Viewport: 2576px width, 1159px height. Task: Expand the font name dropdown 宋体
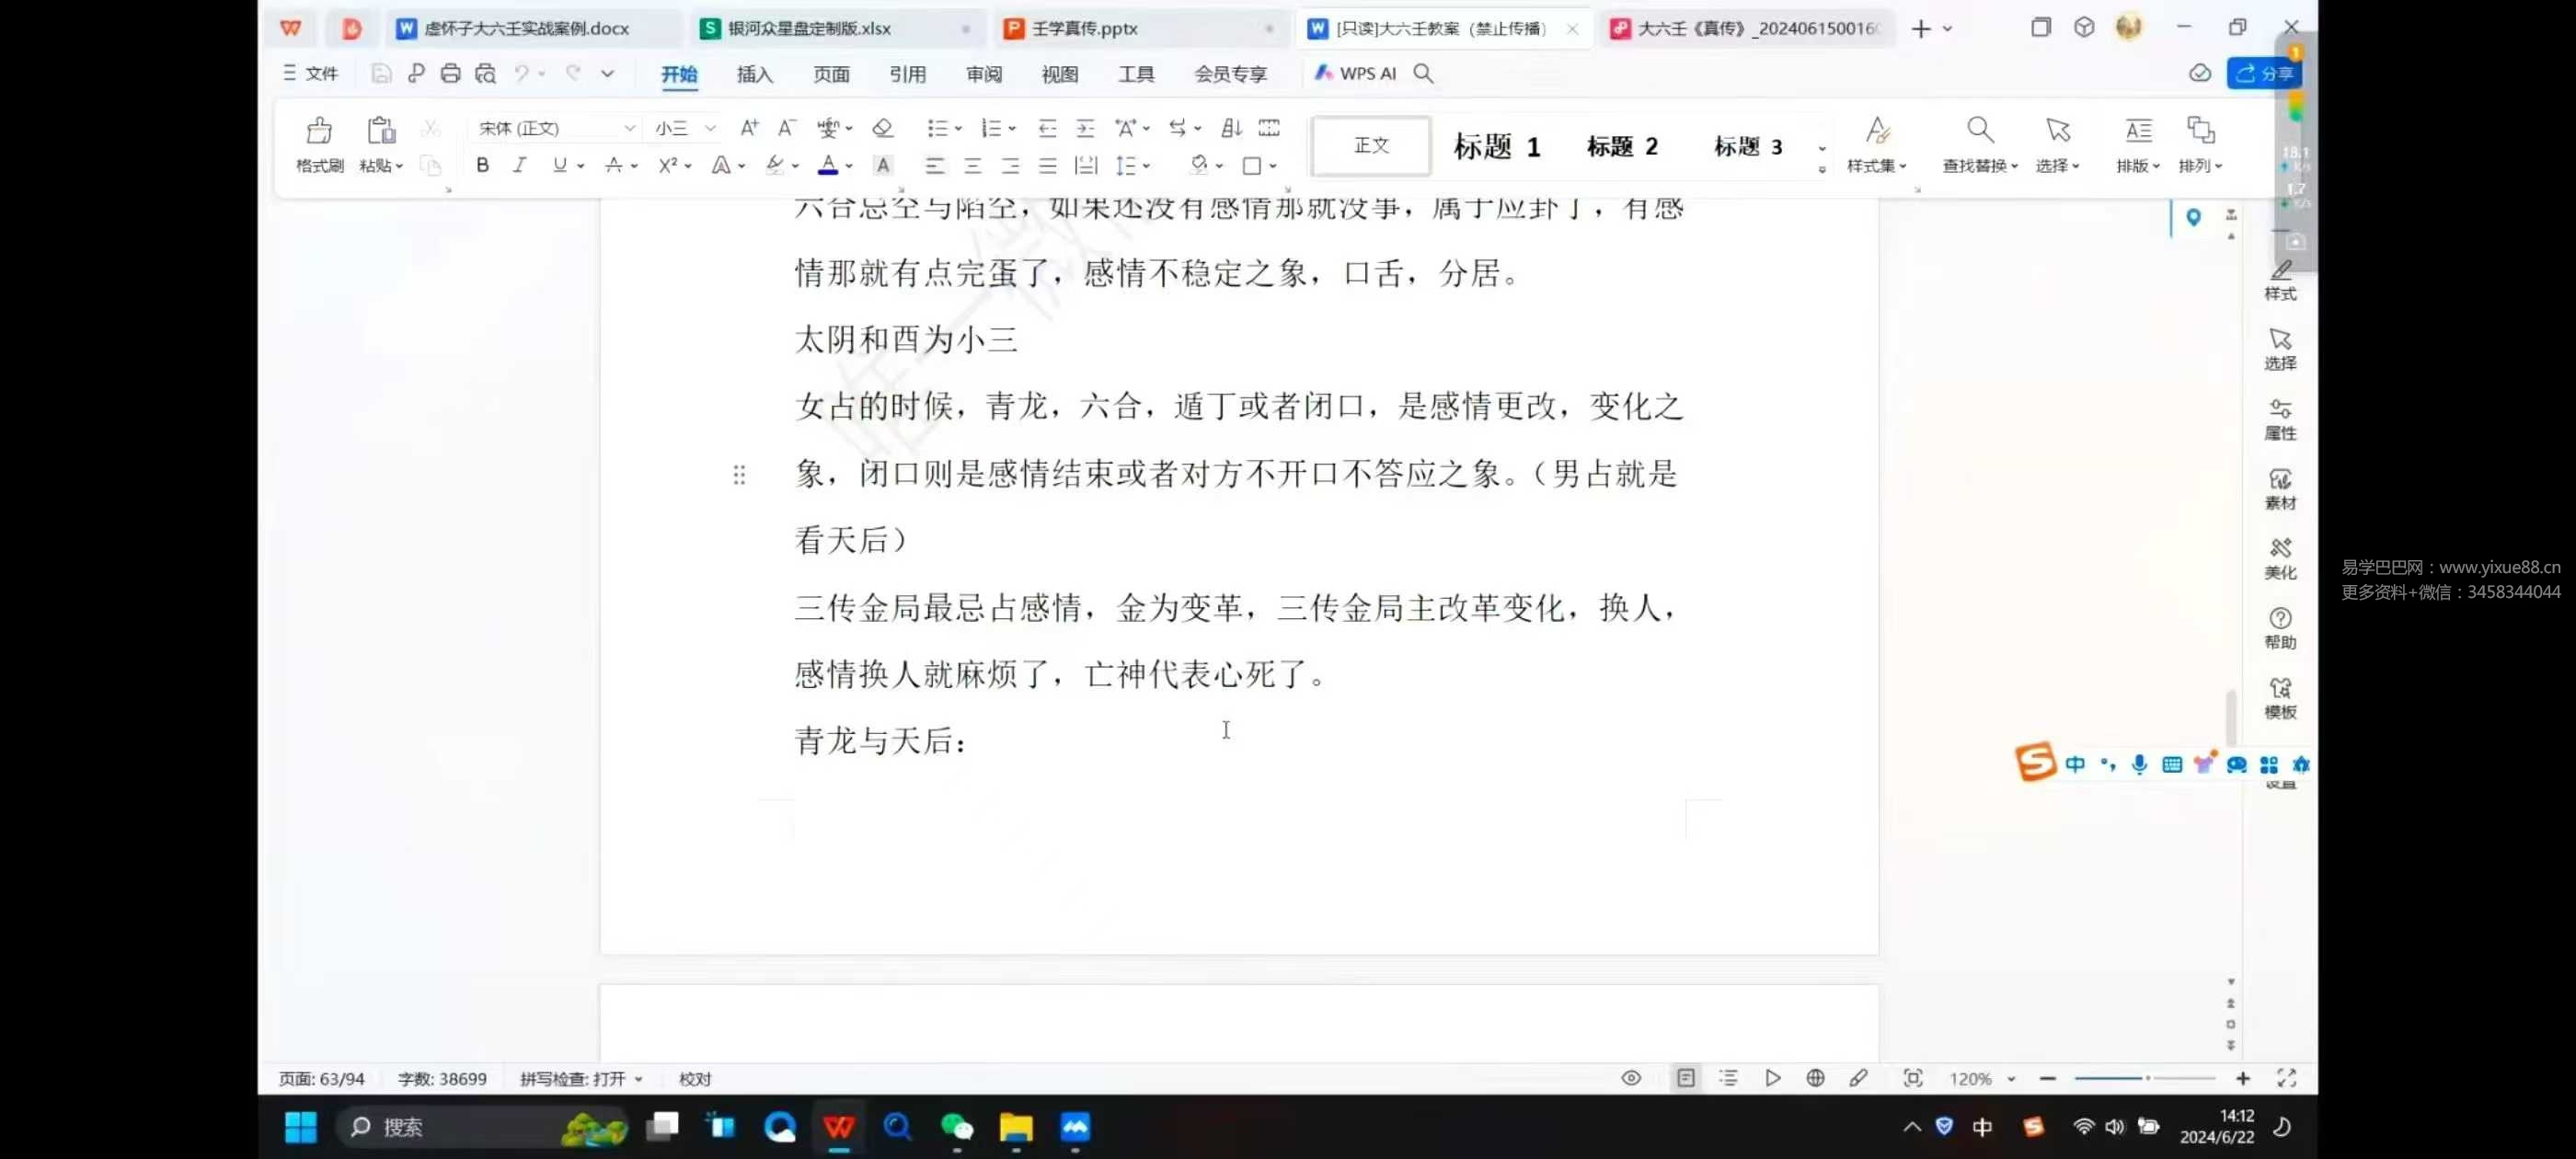[629, 128]
